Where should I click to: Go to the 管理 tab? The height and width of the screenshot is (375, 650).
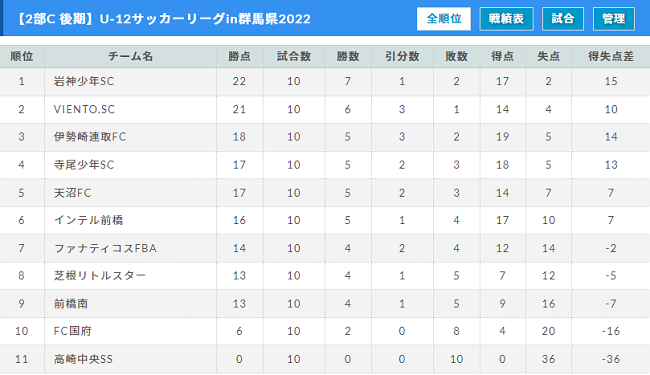point(614,19)
